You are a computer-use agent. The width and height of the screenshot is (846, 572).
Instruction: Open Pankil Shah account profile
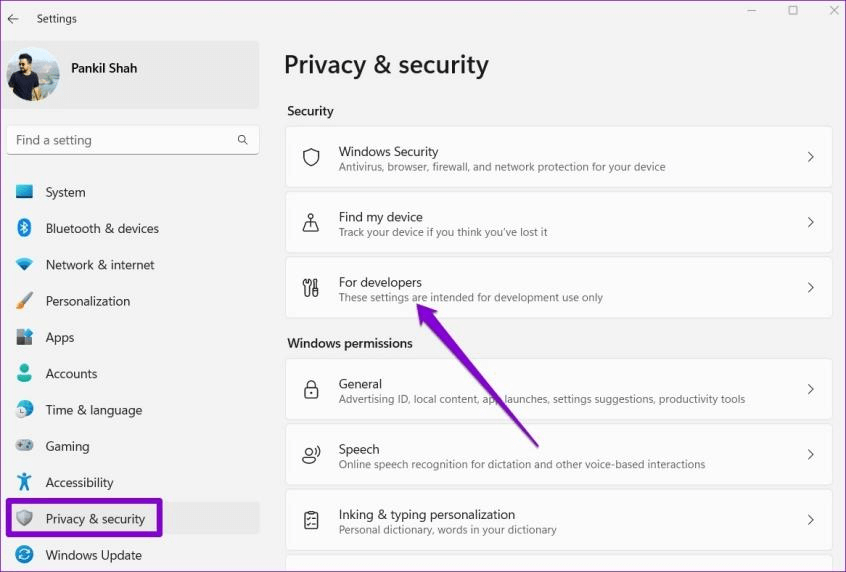pos(104,69)
